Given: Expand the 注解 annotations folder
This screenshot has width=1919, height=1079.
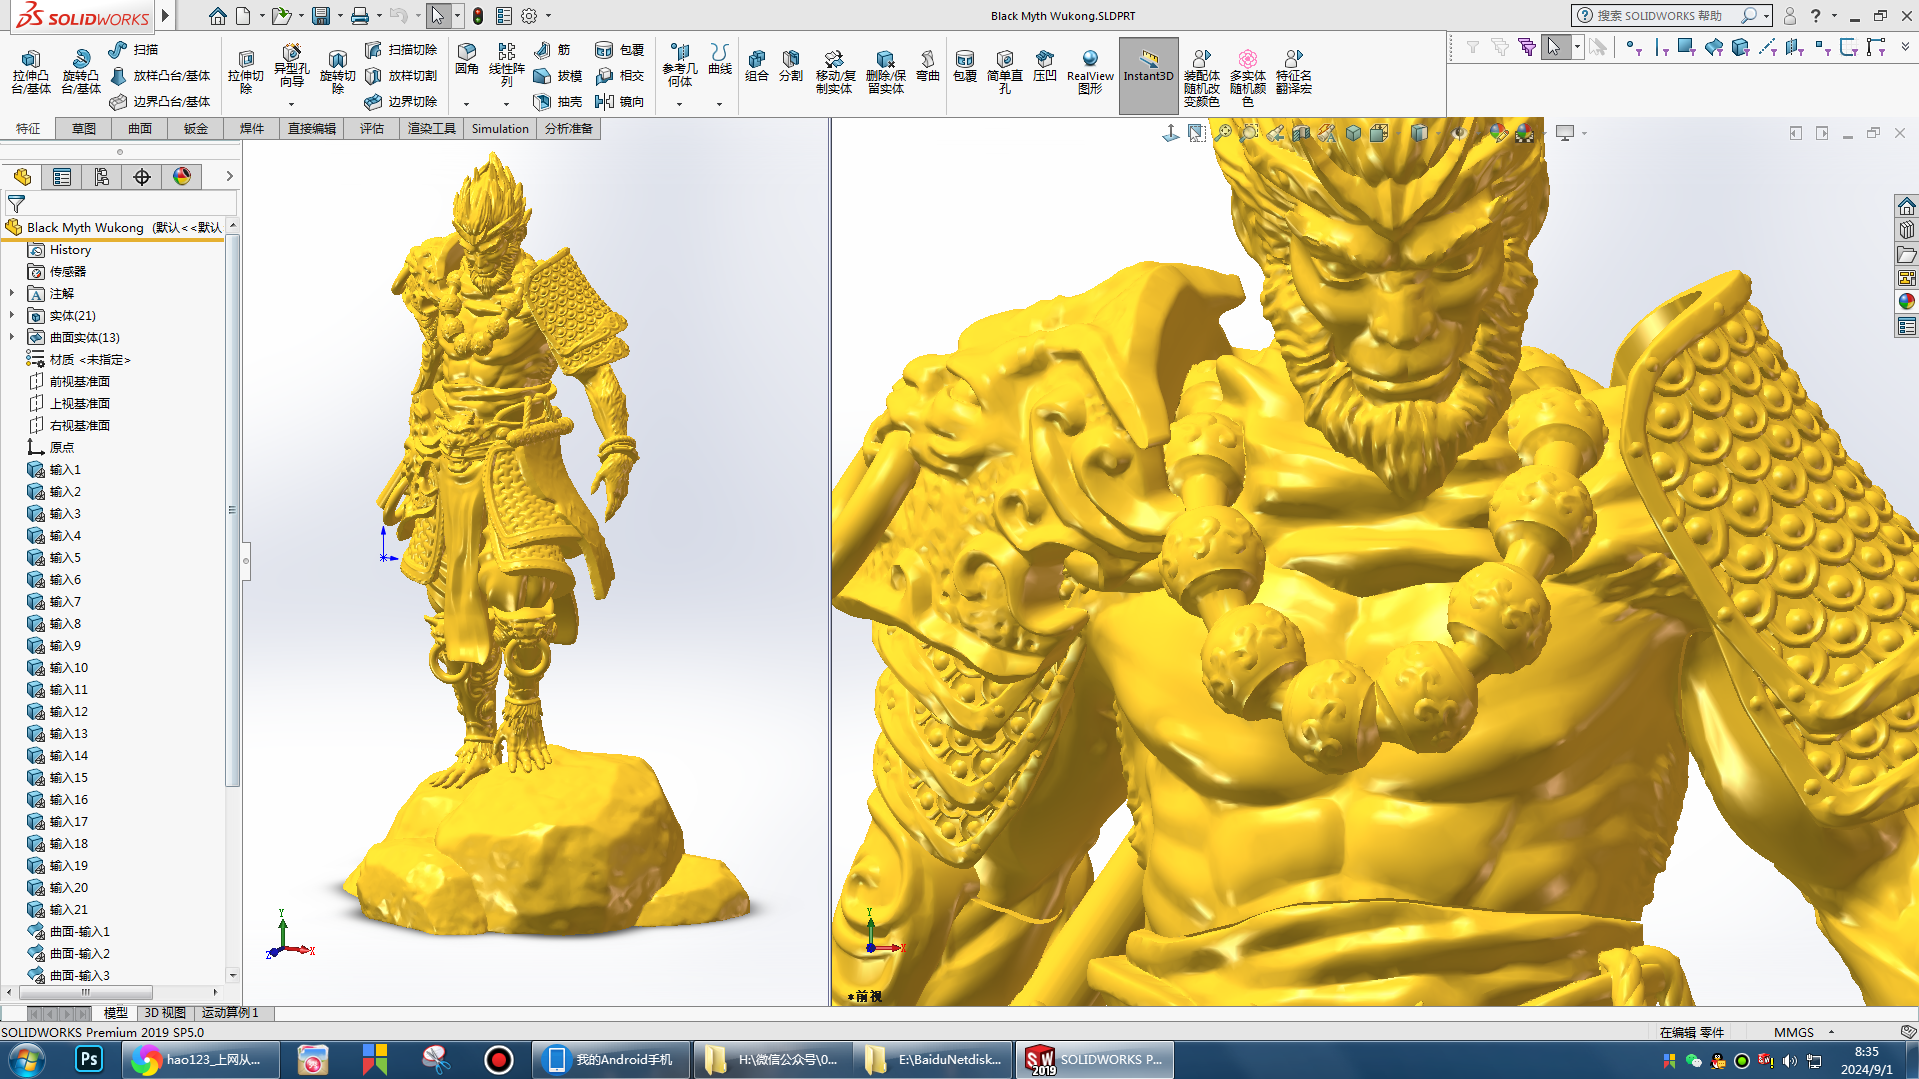Looking at the screenshot, I should (x=12, y=293).
